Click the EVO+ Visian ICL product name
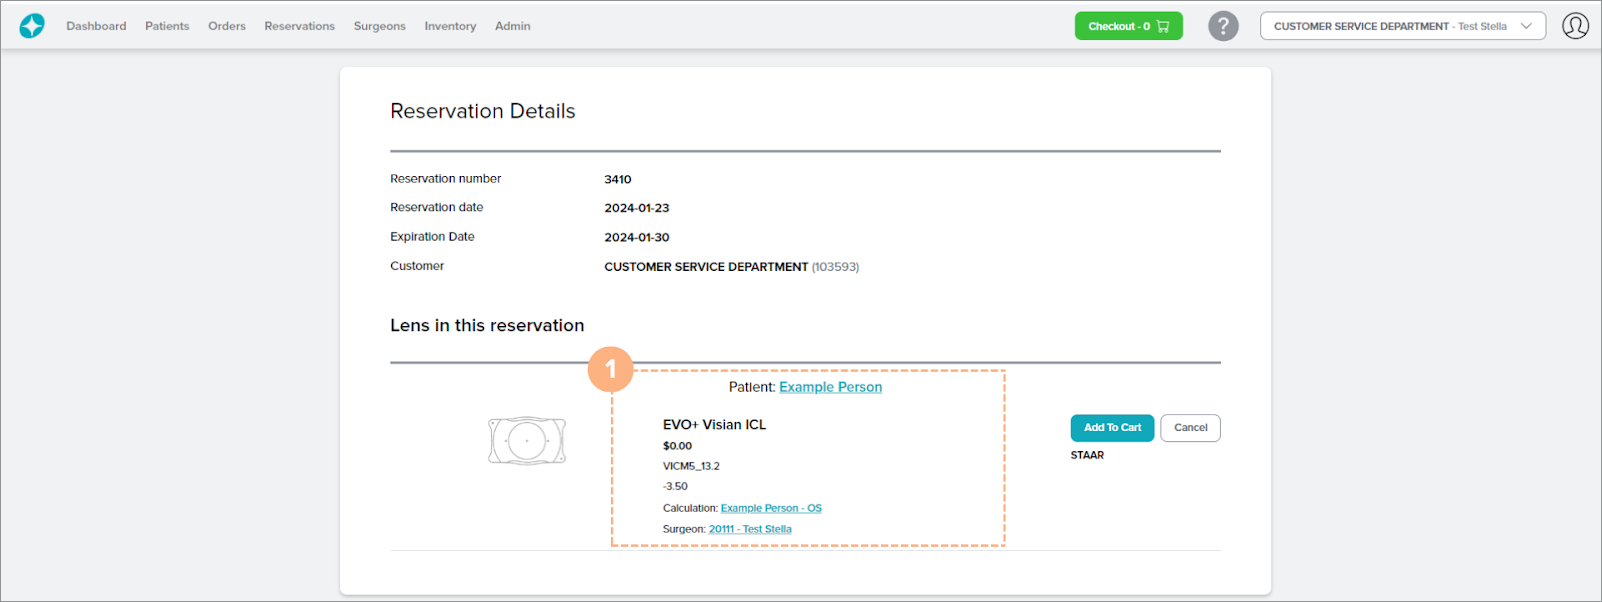The image size is (1602, 602). click(714, 424)
